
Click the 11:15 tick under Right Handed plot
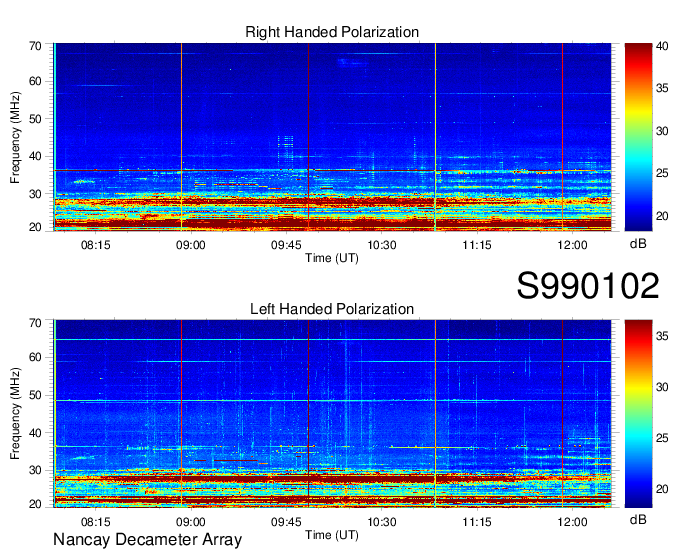[477, 245]
